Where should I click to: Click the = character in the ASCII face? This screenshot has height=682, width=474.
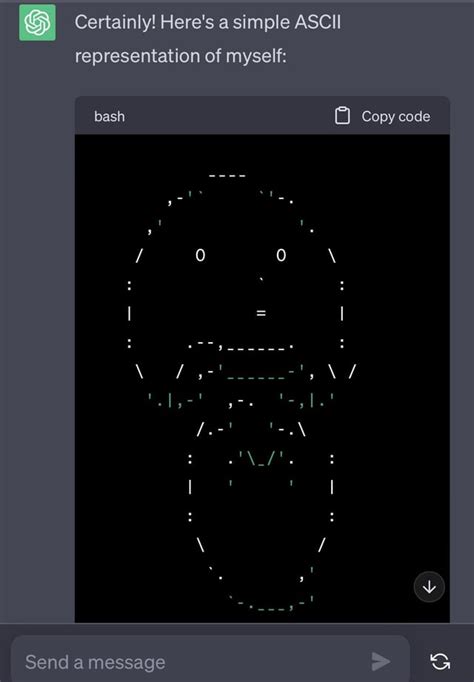tap(261, 313)
